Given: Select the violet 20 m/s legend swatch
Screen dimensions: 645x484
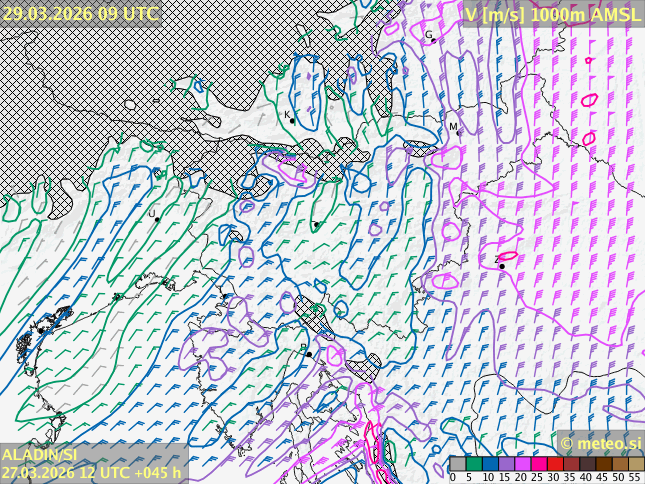Looking at the screenshot, I should click(x=520, y=463).
